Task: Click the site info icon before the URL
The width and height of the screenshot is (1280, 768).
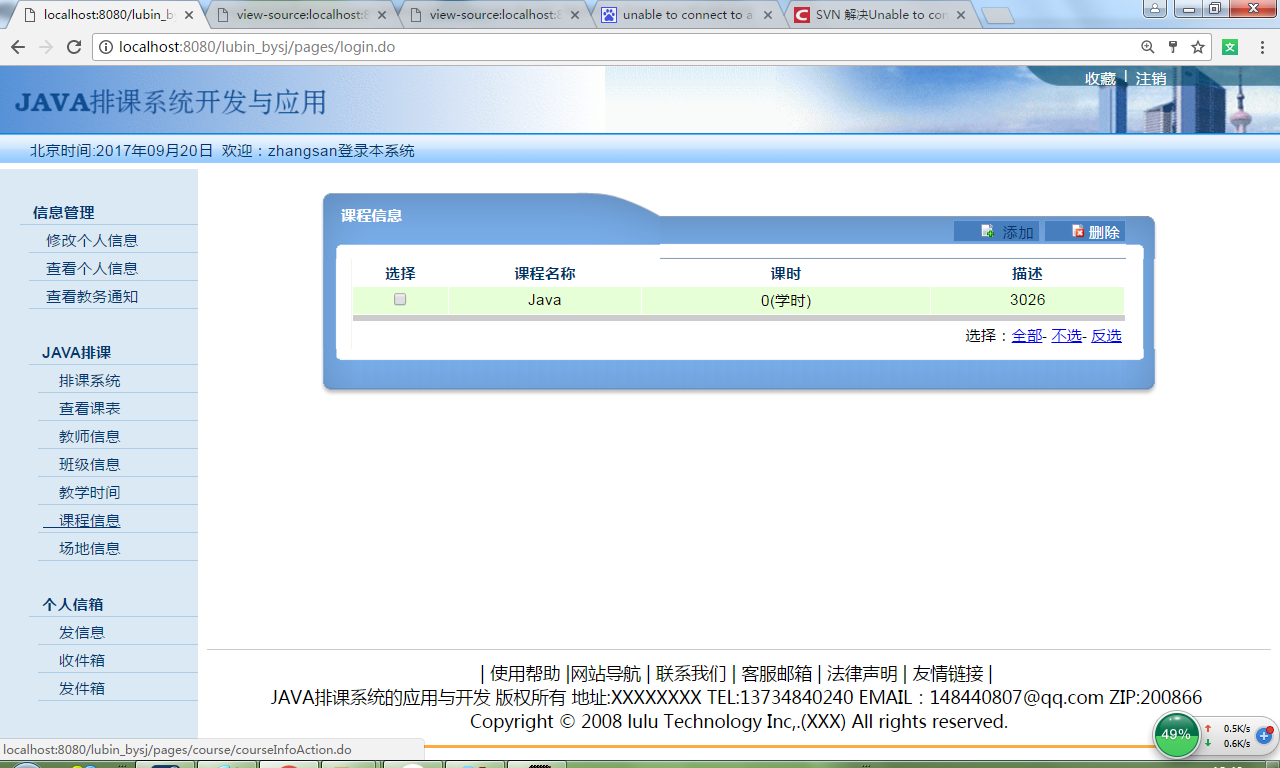Action: click(106, 46)
